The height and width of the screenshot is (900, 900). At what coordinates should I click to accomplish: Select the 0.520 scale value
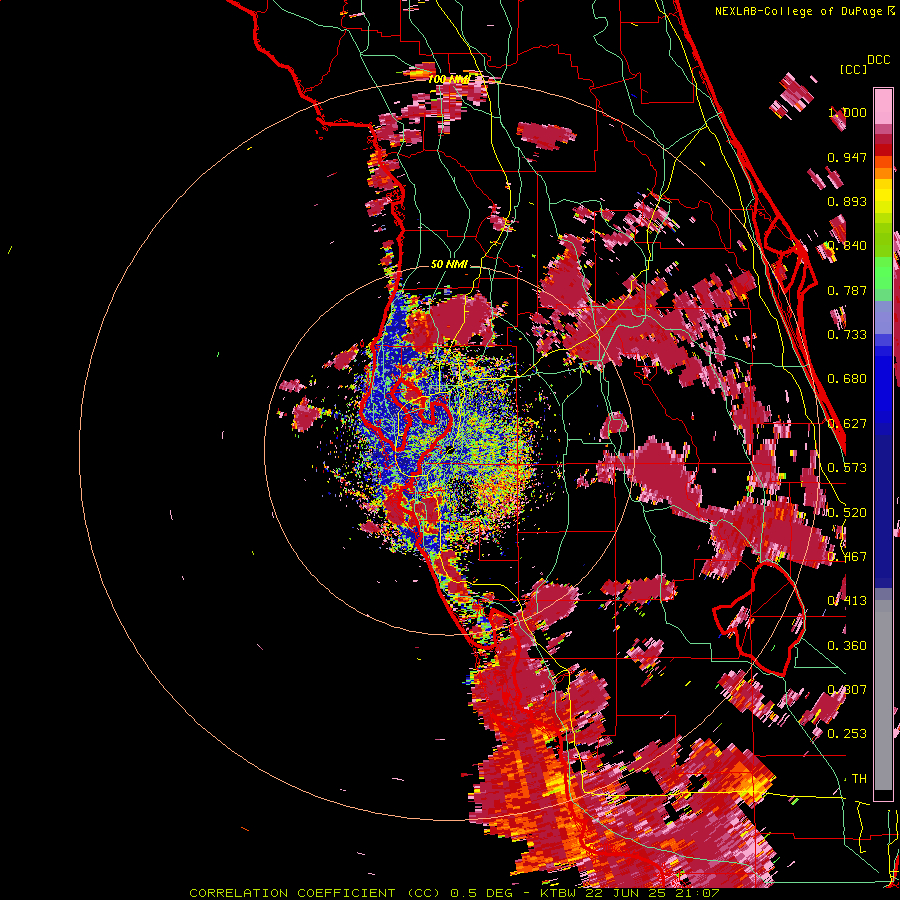(x=847, y=513)
